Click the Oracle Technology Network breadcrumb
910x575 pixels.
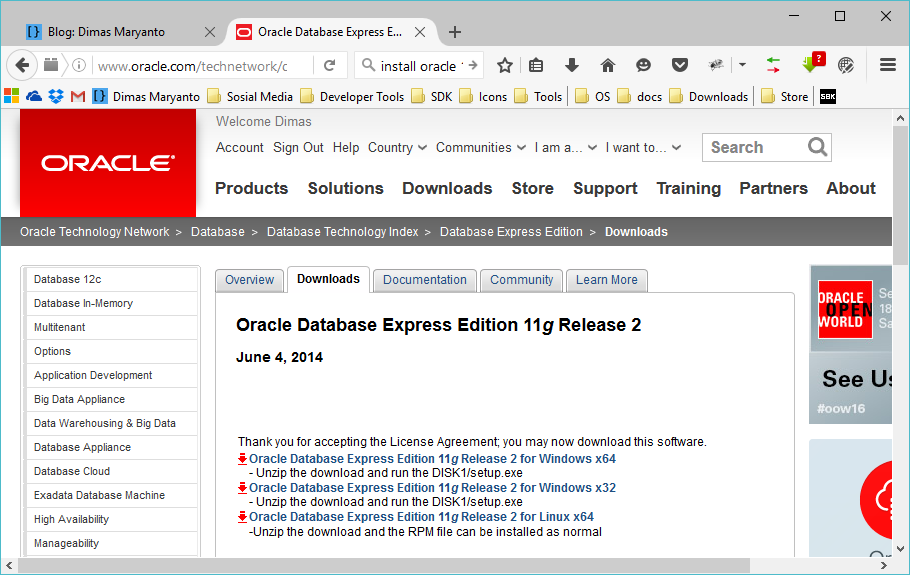[95, 232]
